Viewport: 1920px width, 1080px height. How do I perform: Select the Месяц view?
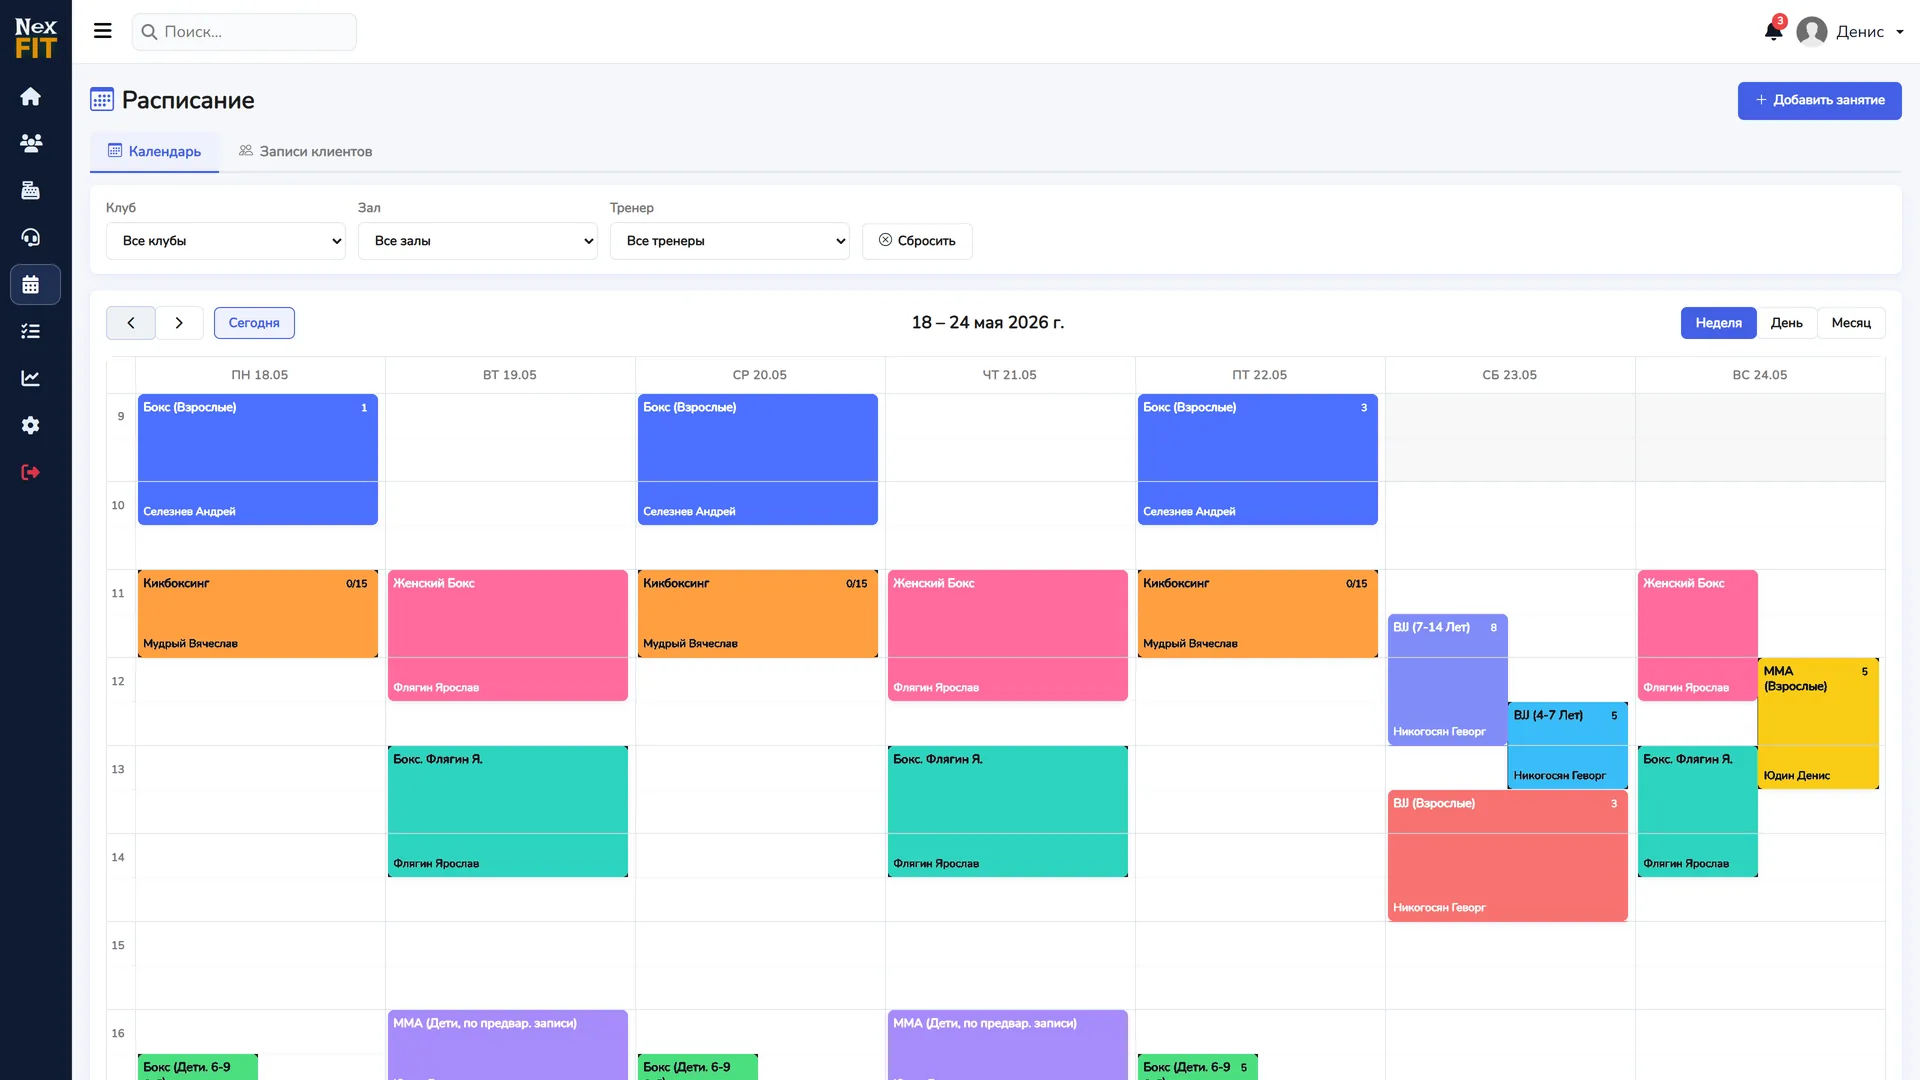tap(1851, 323)
